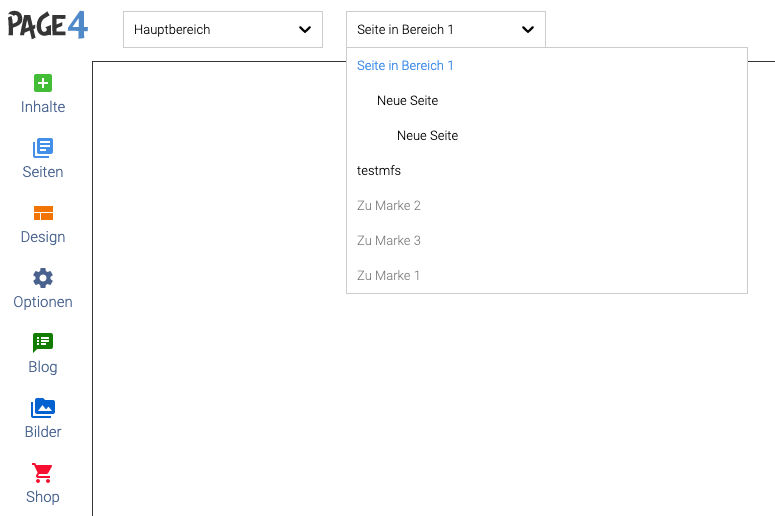
Task: Select highlighted Seite in Bereich 1 entry
Action: click(547, 66)
